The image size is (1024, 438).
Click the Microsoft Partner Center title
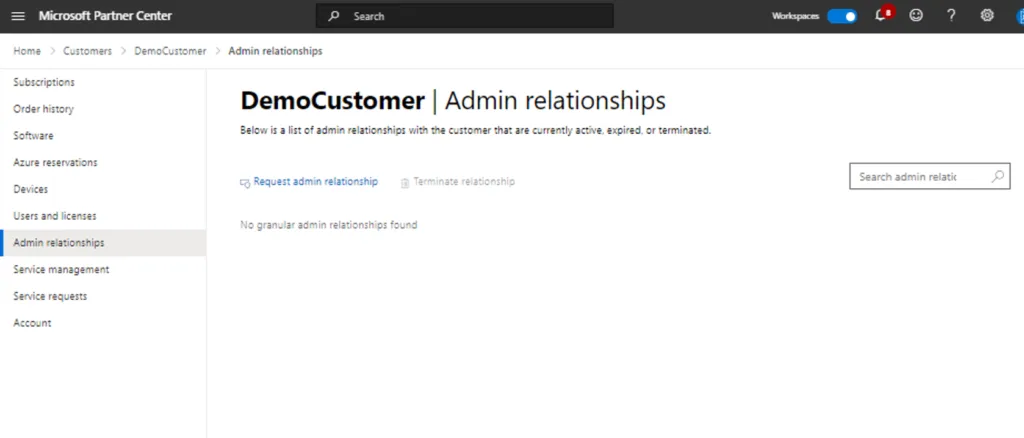105,16
